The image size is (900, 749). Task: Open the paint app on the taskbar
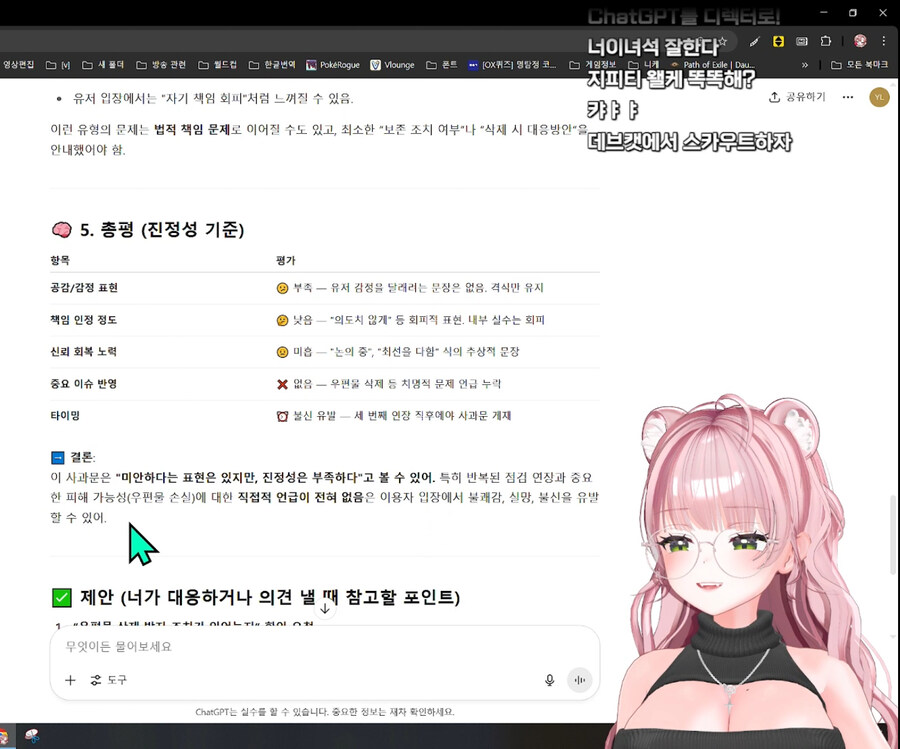click(x=32, y=736)
